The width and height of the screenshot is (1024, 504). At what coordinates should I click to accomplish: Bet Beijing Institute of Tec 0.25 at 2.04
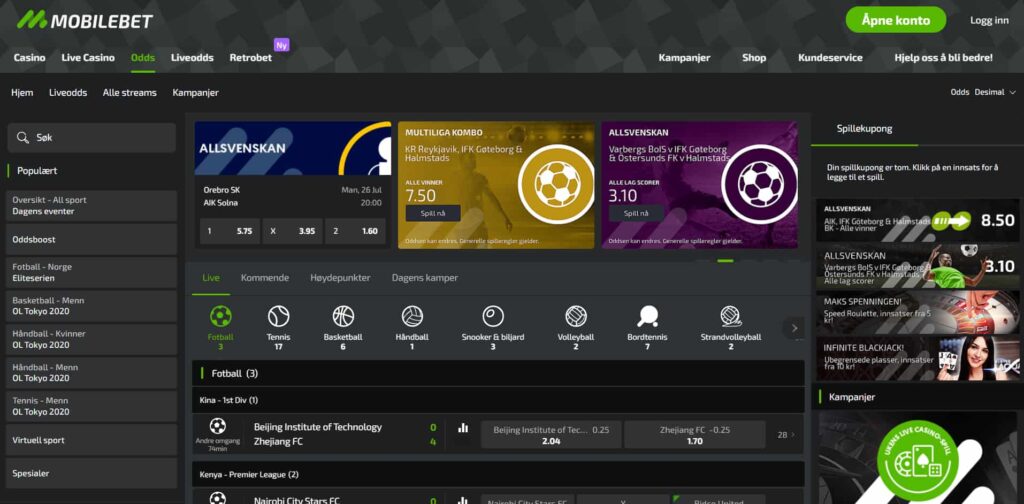point(551,435)
